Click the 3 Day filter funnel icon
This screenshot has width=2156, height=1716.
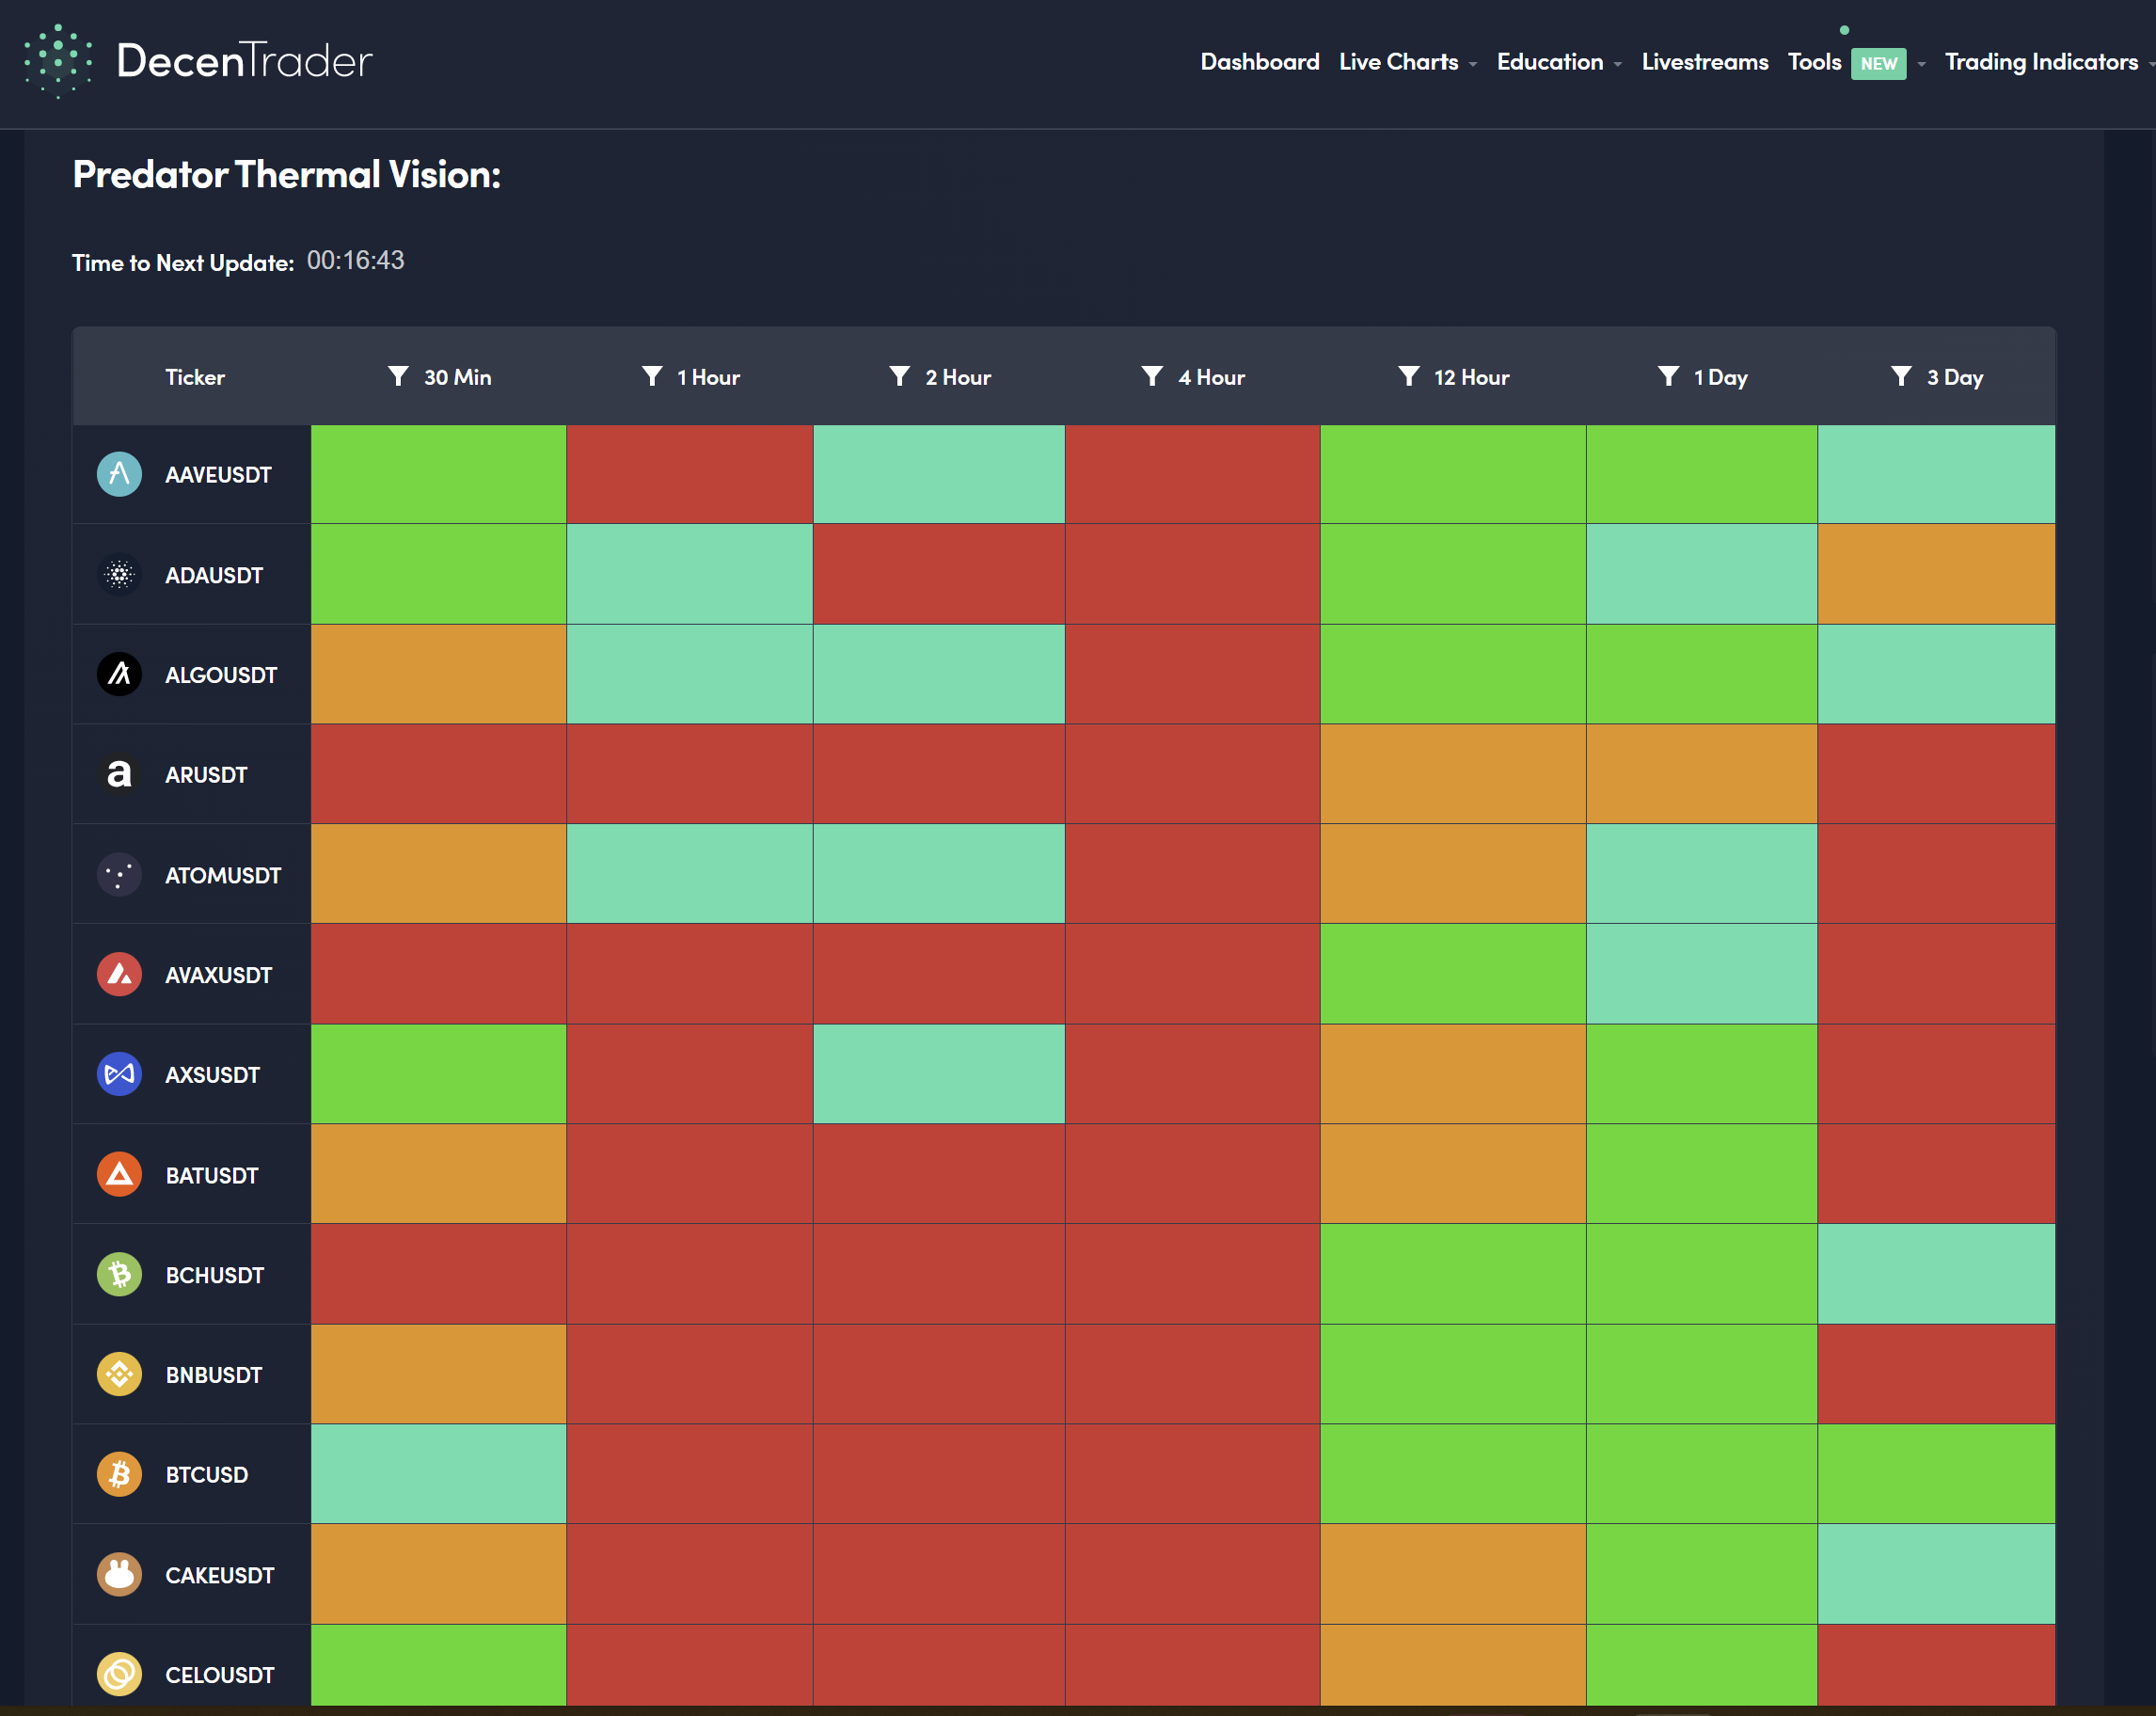tap(1901, 376)
